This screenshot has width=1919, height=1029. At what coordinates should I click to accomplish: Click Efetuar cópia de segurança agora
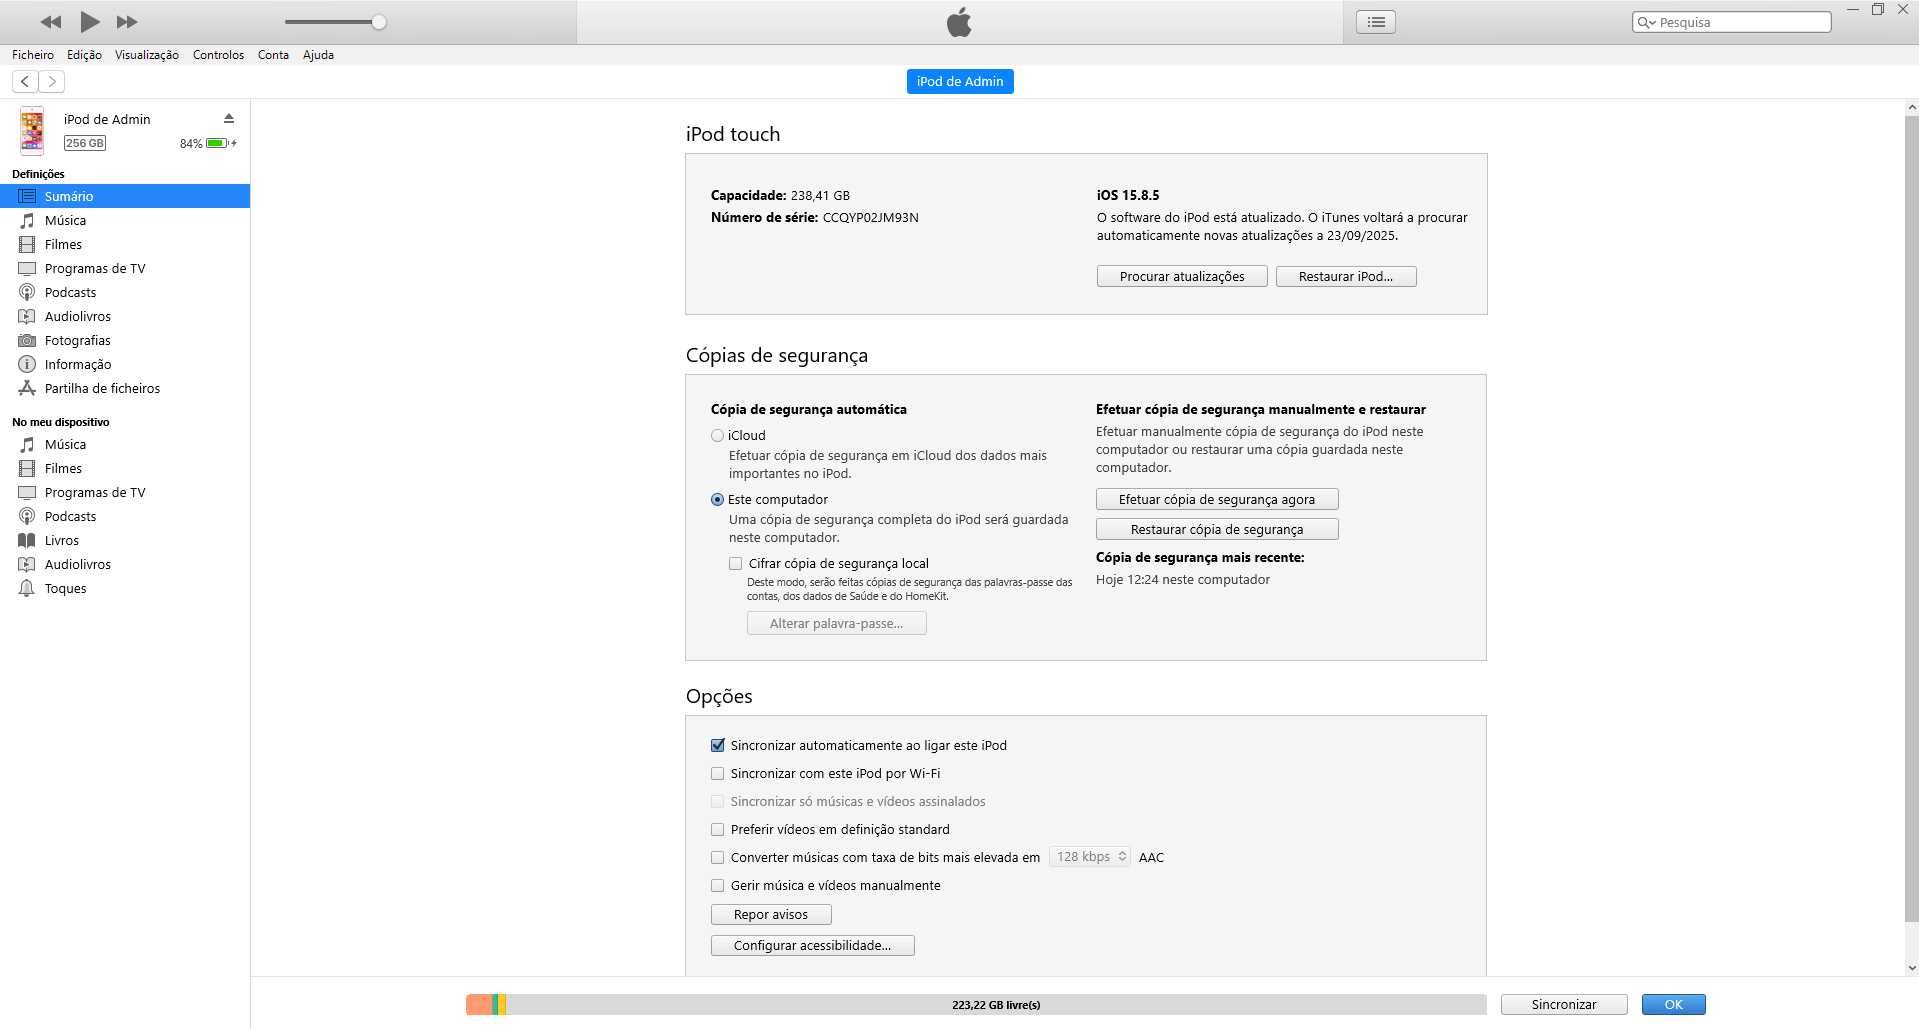tap(1217, 499)
